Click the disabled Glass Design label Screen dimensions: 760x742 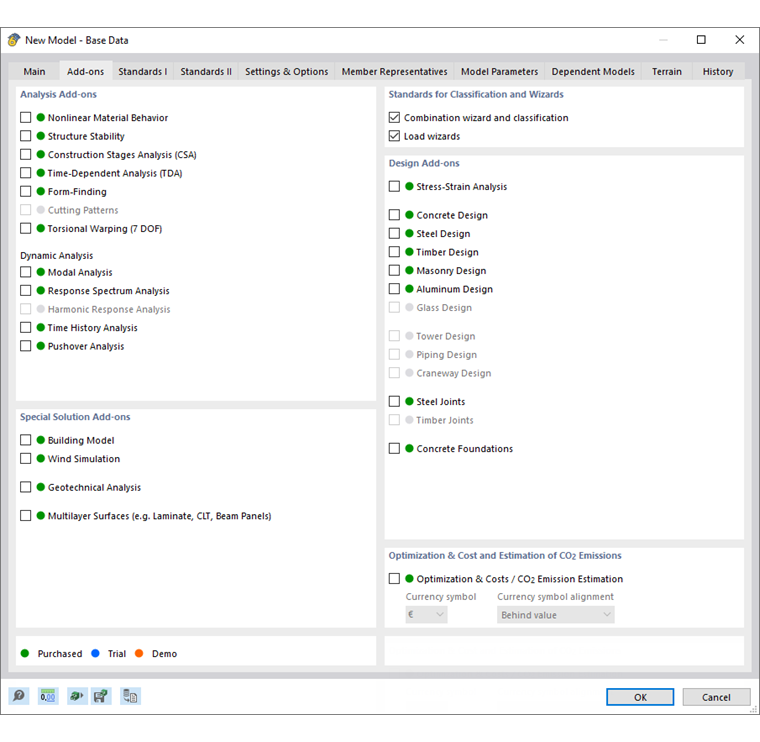tap(444, 307)
